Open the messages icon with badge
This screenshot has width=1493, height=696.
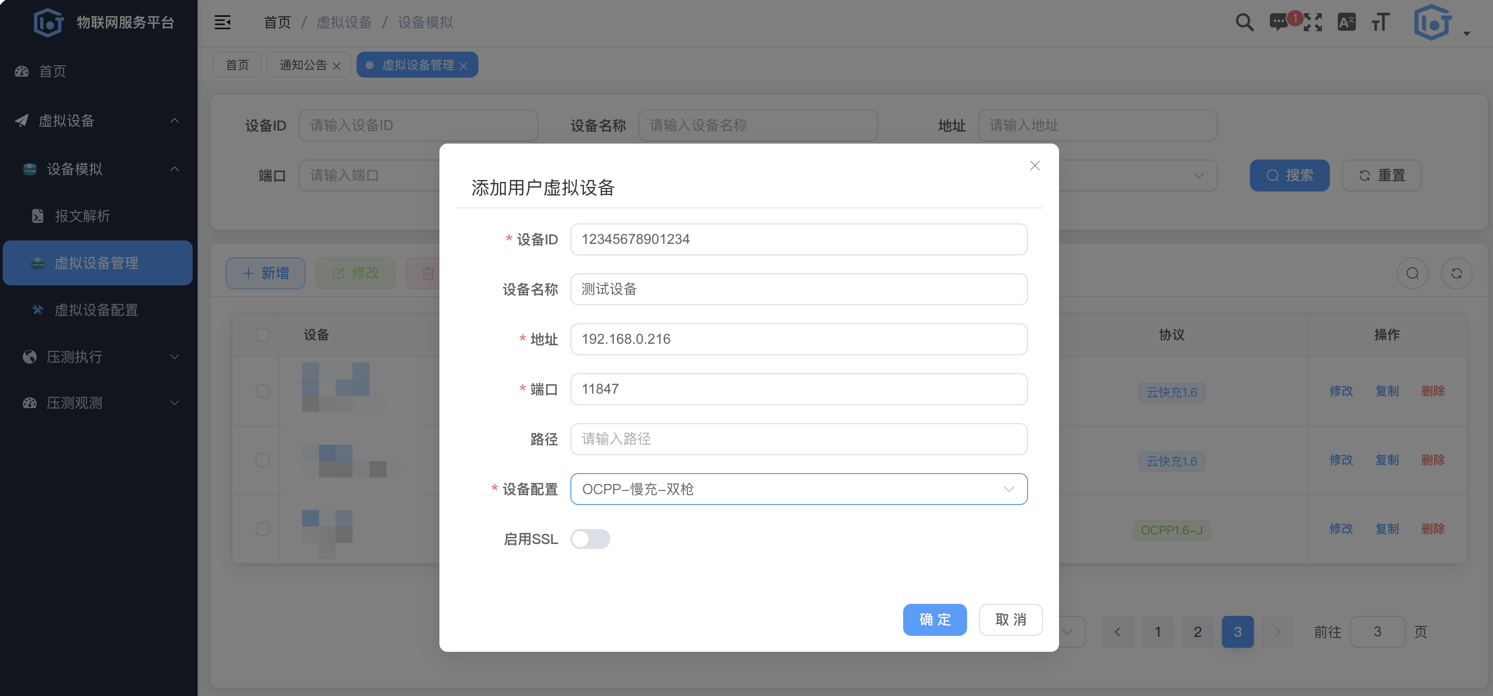click(1279, 22)
